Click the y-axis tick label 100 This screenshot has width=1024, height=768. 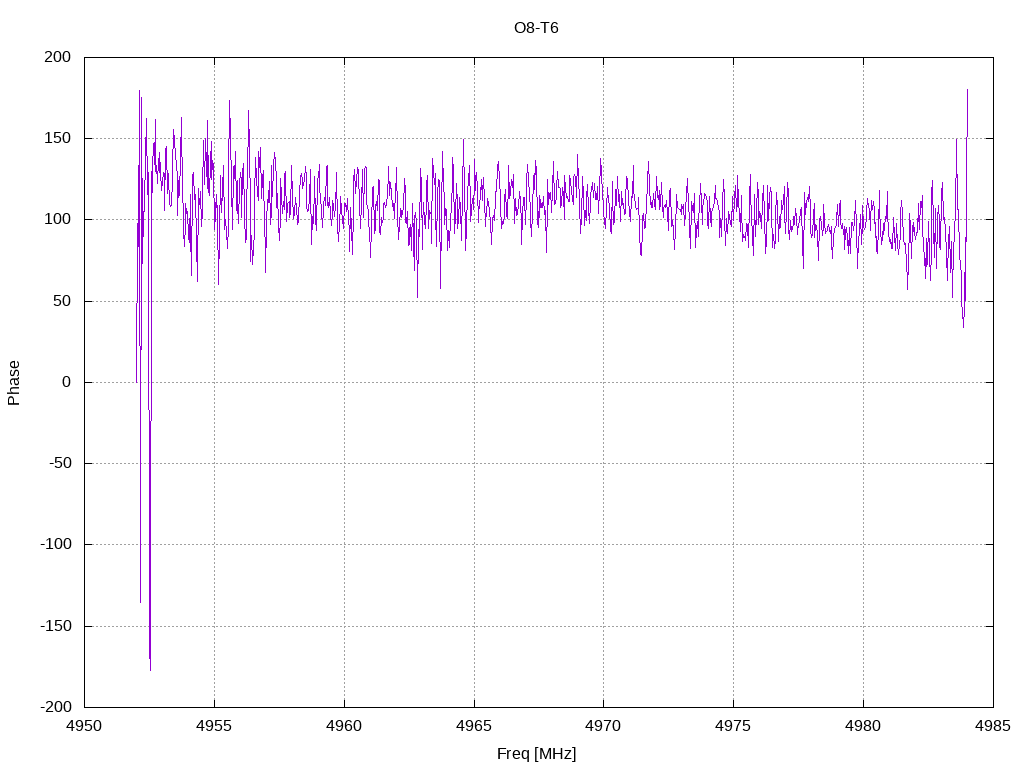(57, 219)
